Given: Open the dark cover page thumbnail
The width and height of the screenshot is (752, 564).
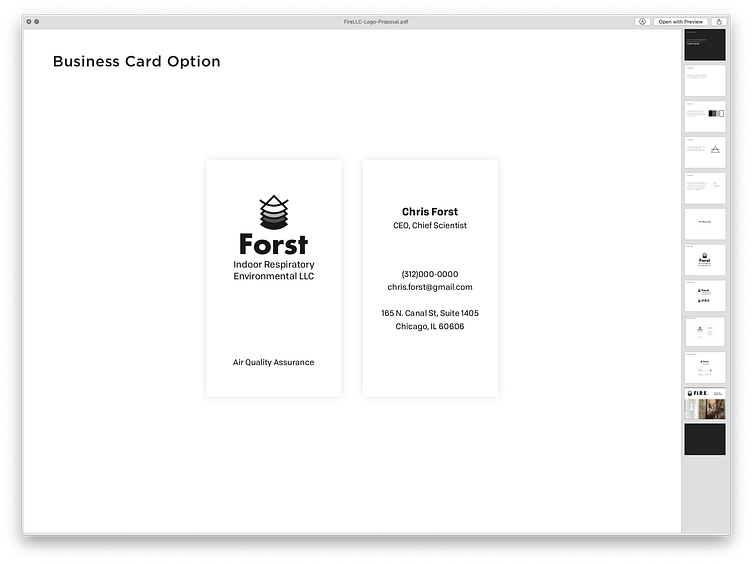Looking at the screenshot, I should (705, 45).
